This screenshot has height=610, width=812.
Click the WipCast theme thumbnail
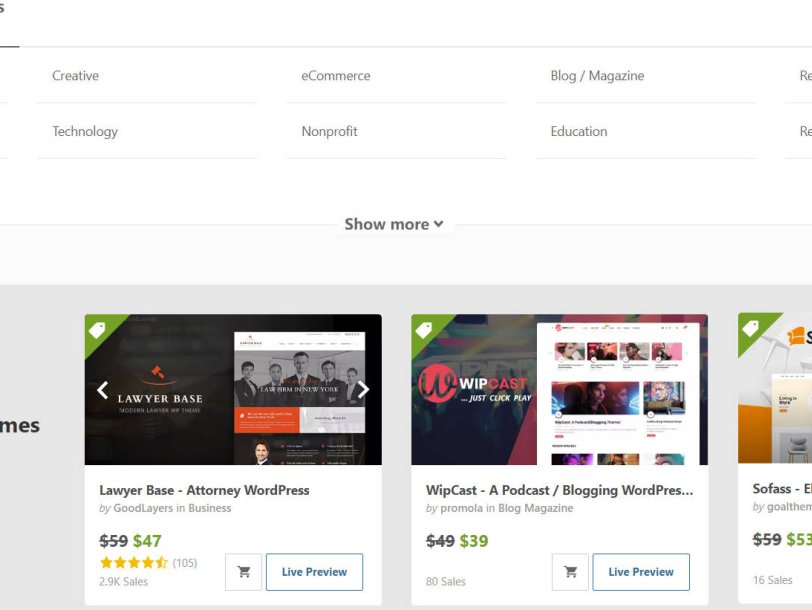[559, 390]
